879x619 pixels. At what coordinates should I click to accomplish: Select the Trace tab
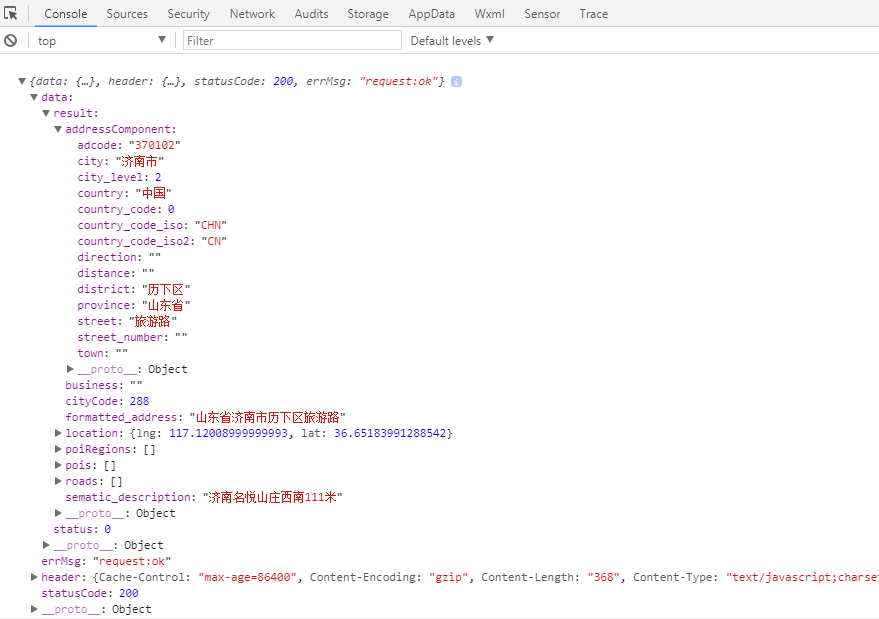point(594,13)
